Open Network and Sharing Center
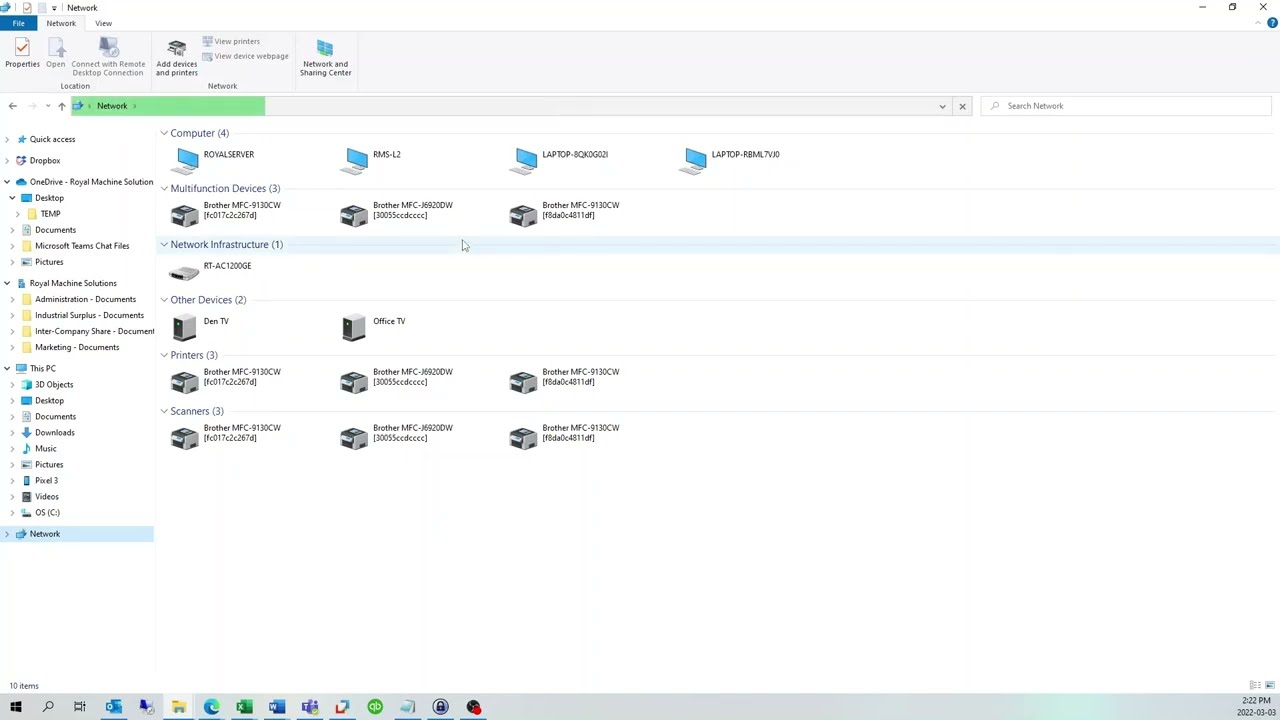 pyautogui.click(x=325, y=57)
